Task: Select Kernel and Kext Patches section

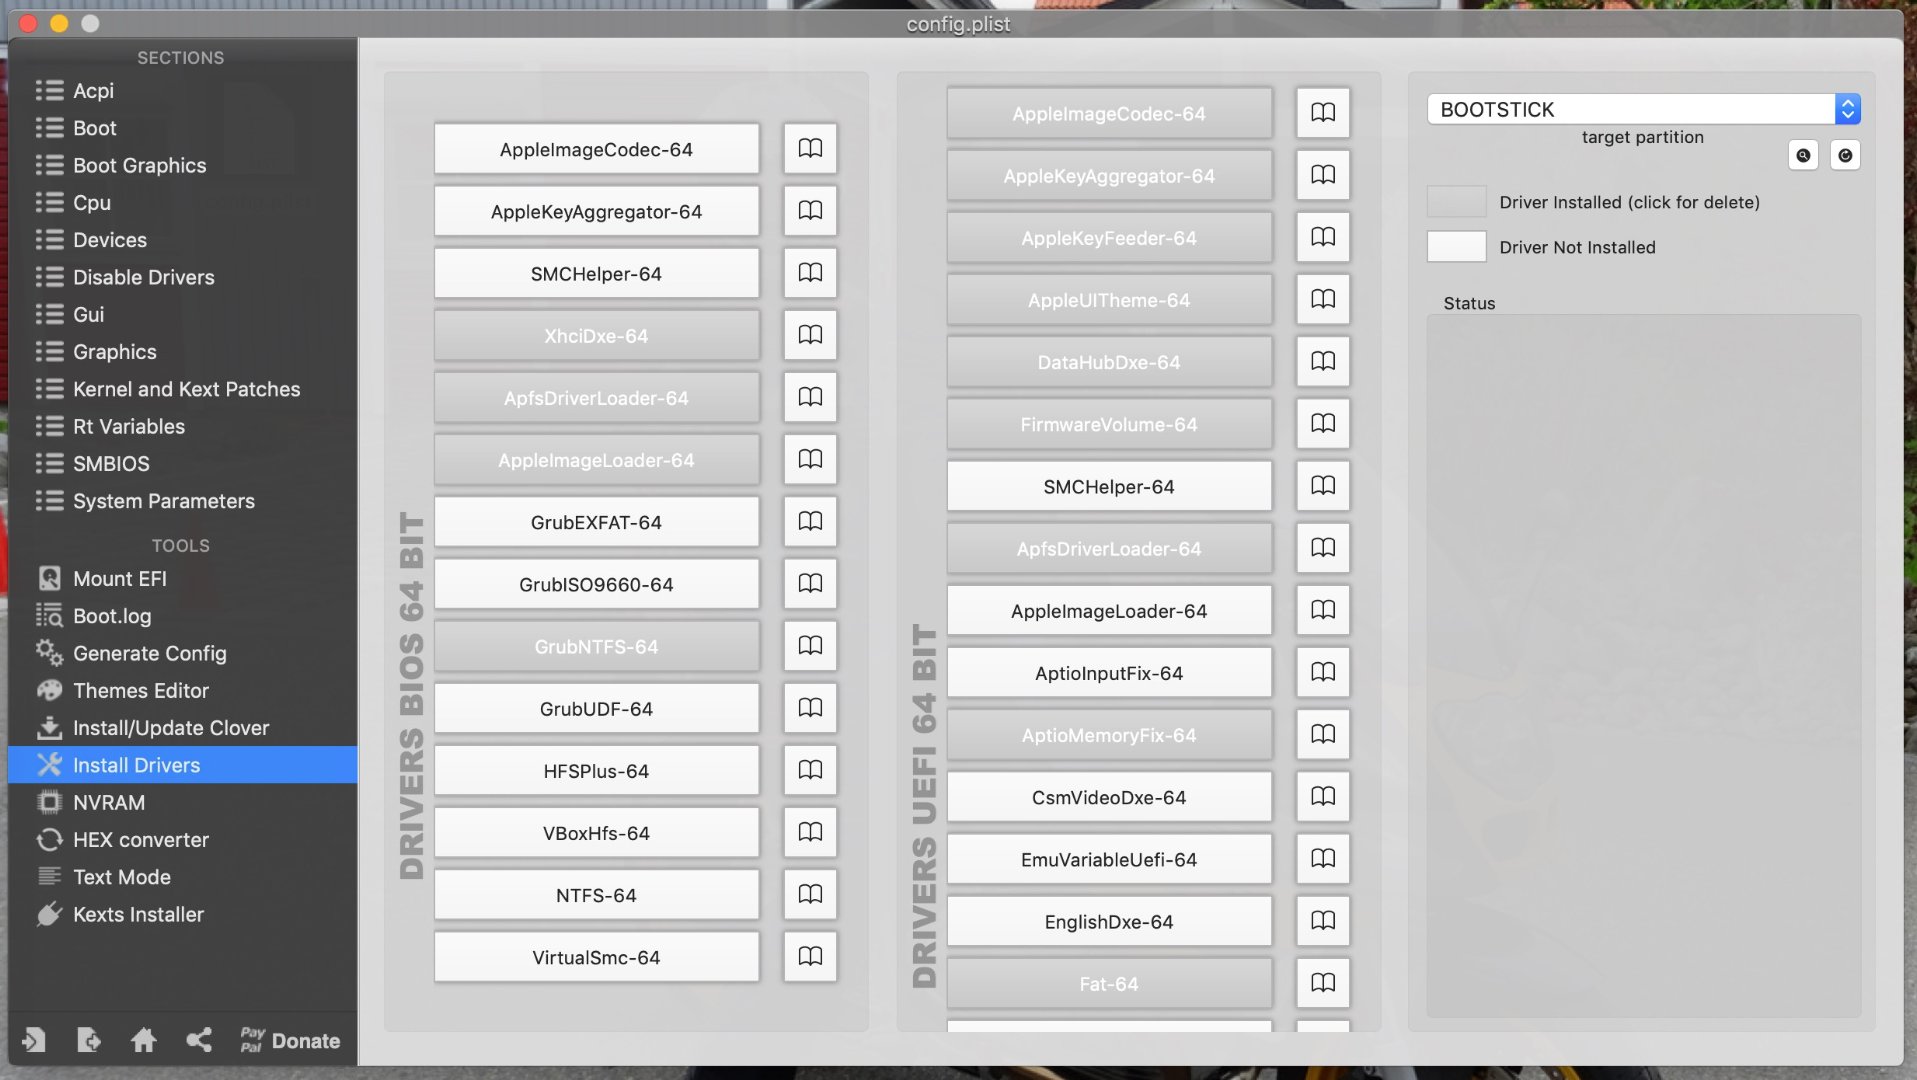Action: click(x=182, y=389)
